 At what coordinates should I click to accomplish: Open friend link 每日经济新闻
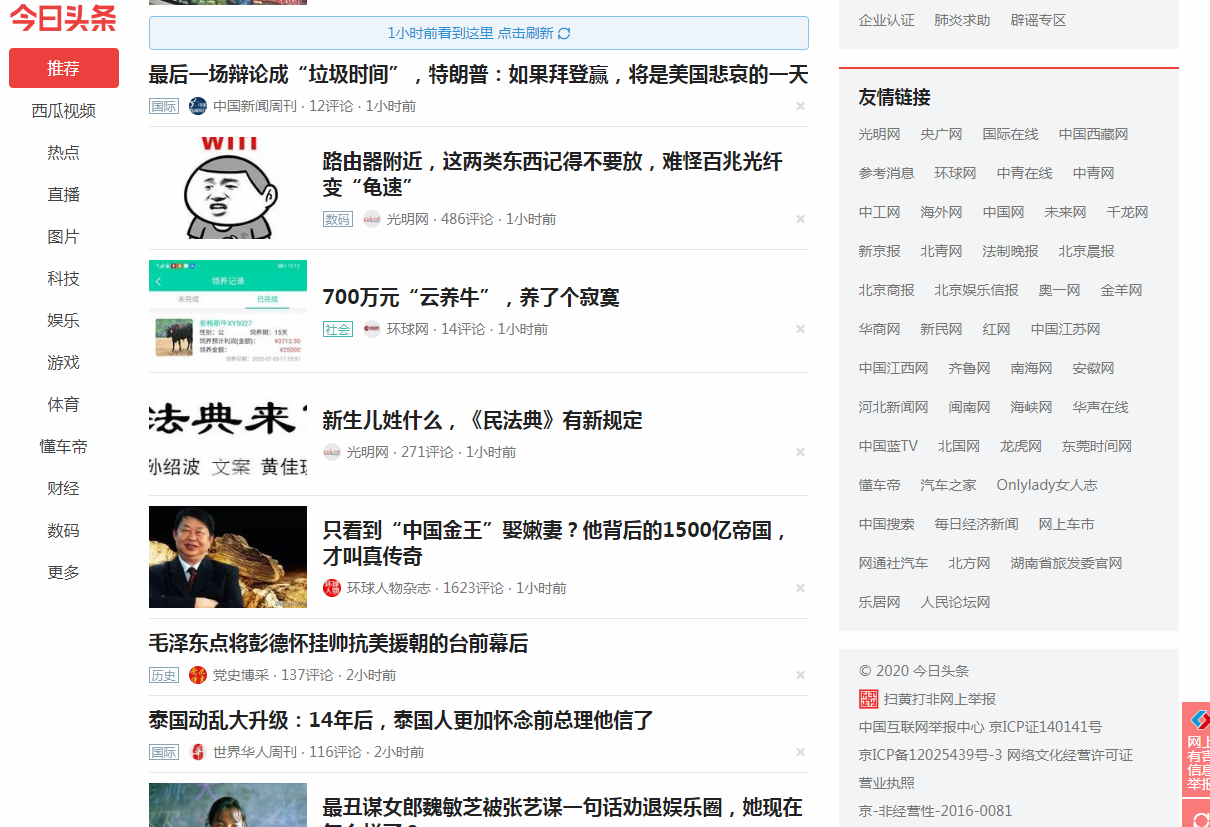pos(976,524)
